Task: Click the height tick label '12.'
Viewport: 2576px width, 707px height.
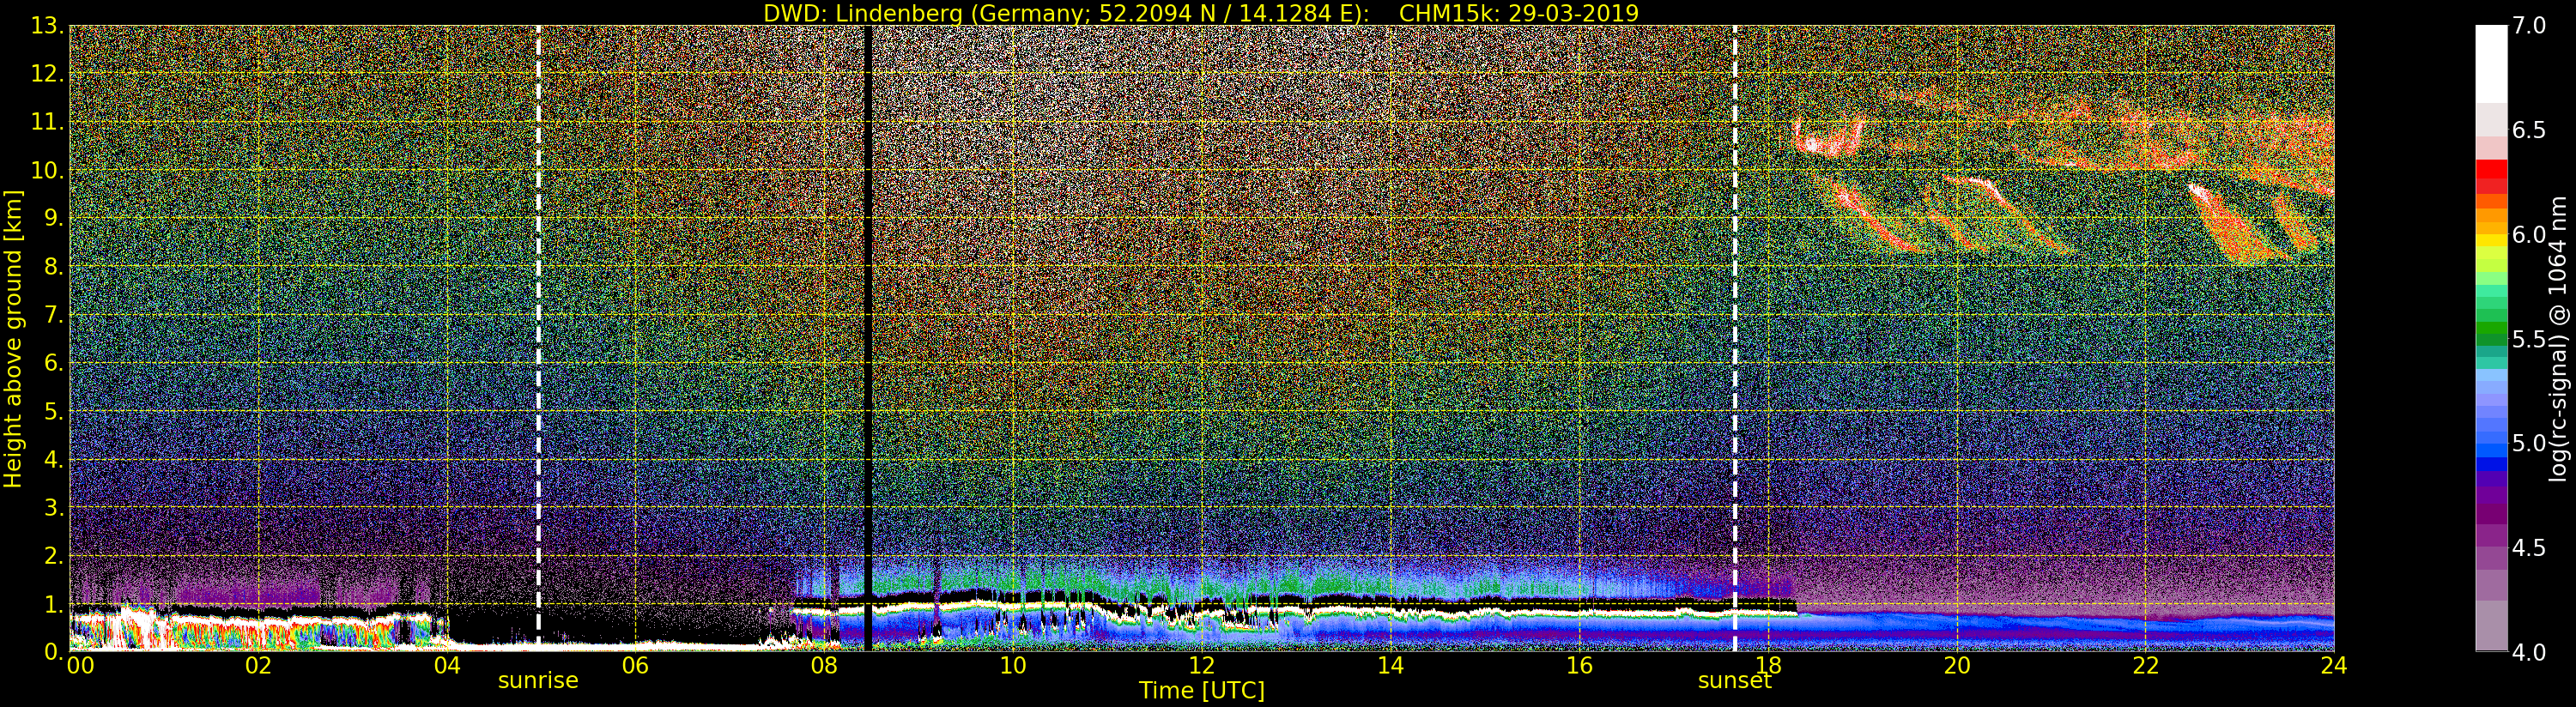Action: coord(47,74)
